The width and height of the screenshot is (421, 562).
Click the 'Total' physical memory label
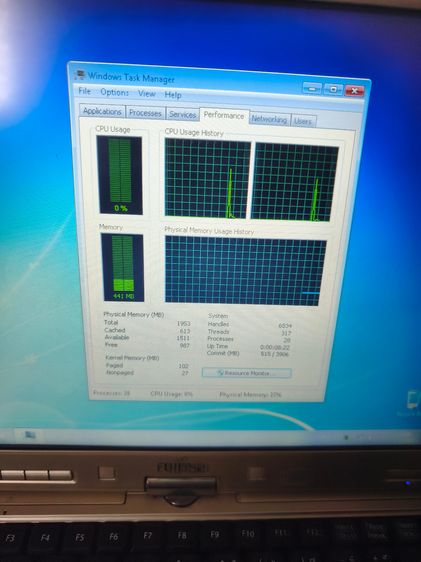[111, 323]
